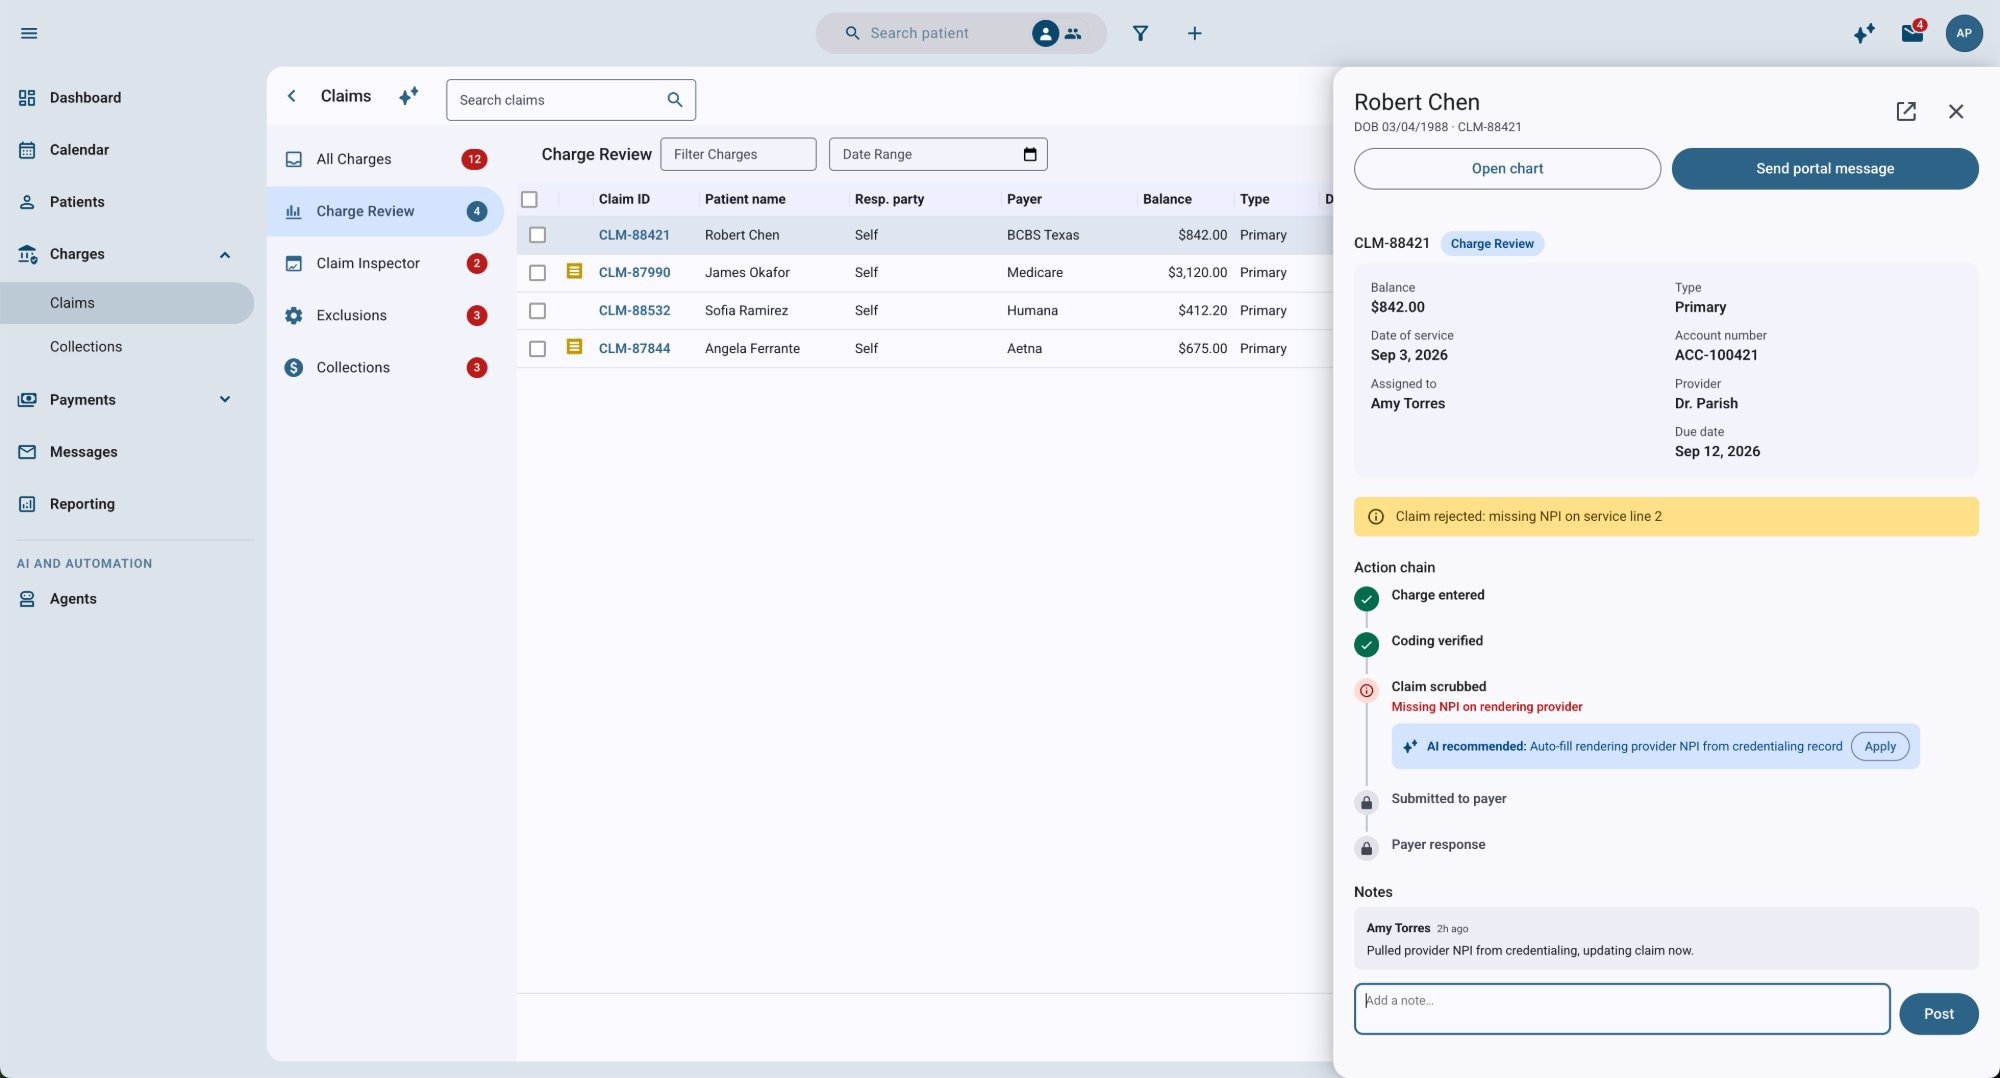Open the Filter Charges dropdown
The height and width of the screenshot is (1078, 2000).
pos(738,154)
